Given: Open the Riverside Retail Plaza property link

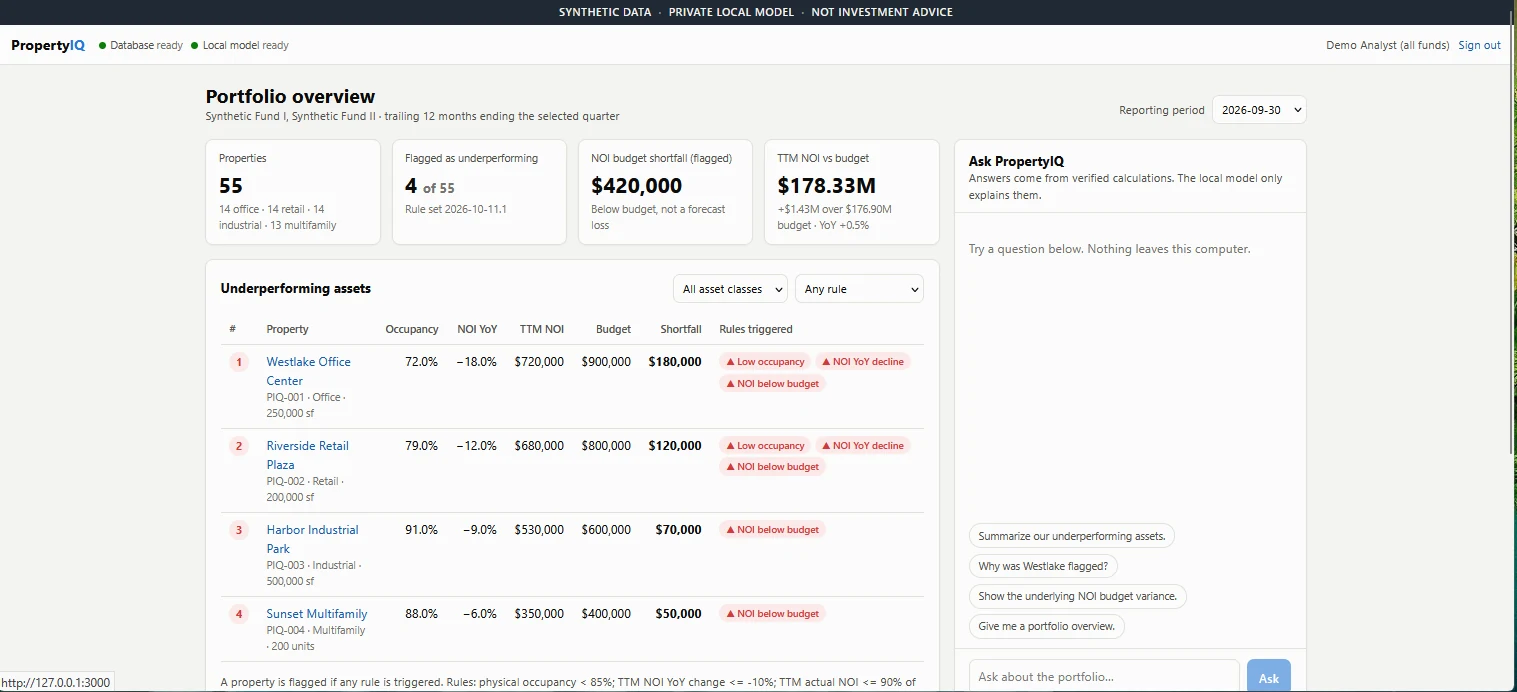Looking at the screenshot, I should coord(307,455).
